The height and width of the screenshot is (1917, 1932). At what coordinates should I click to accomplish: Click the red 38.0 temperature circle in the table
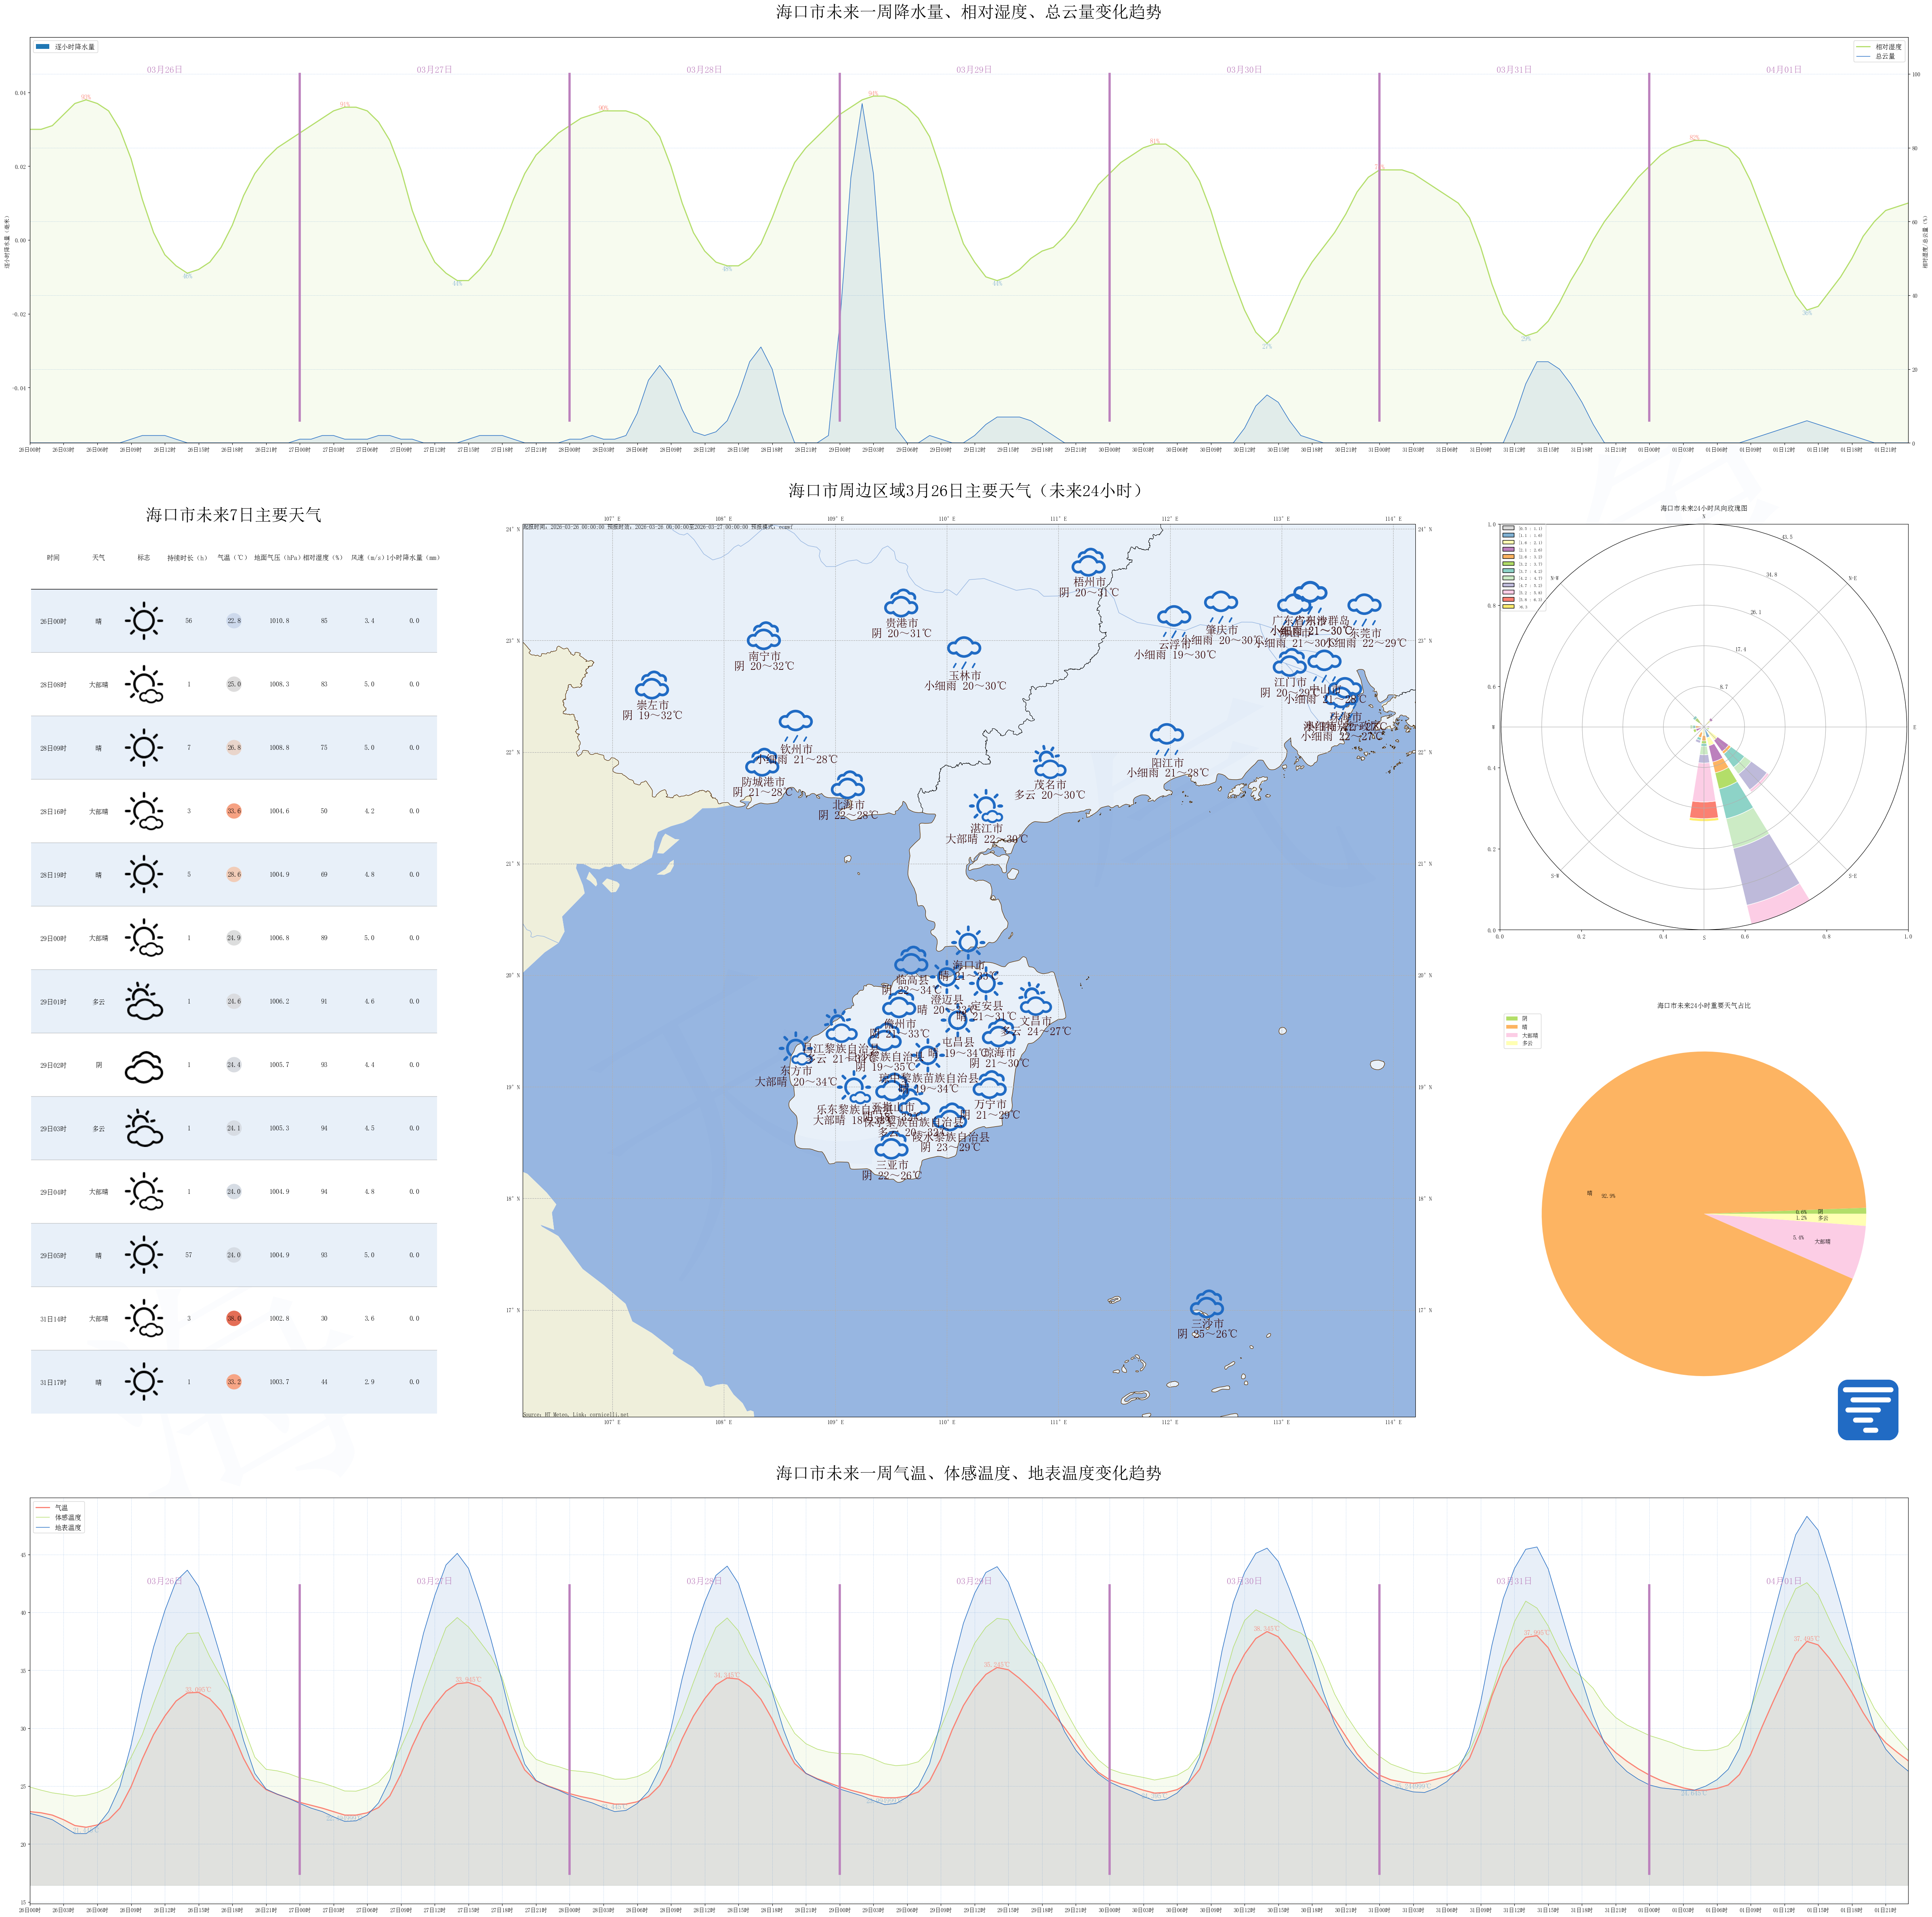click(234, 1318)
